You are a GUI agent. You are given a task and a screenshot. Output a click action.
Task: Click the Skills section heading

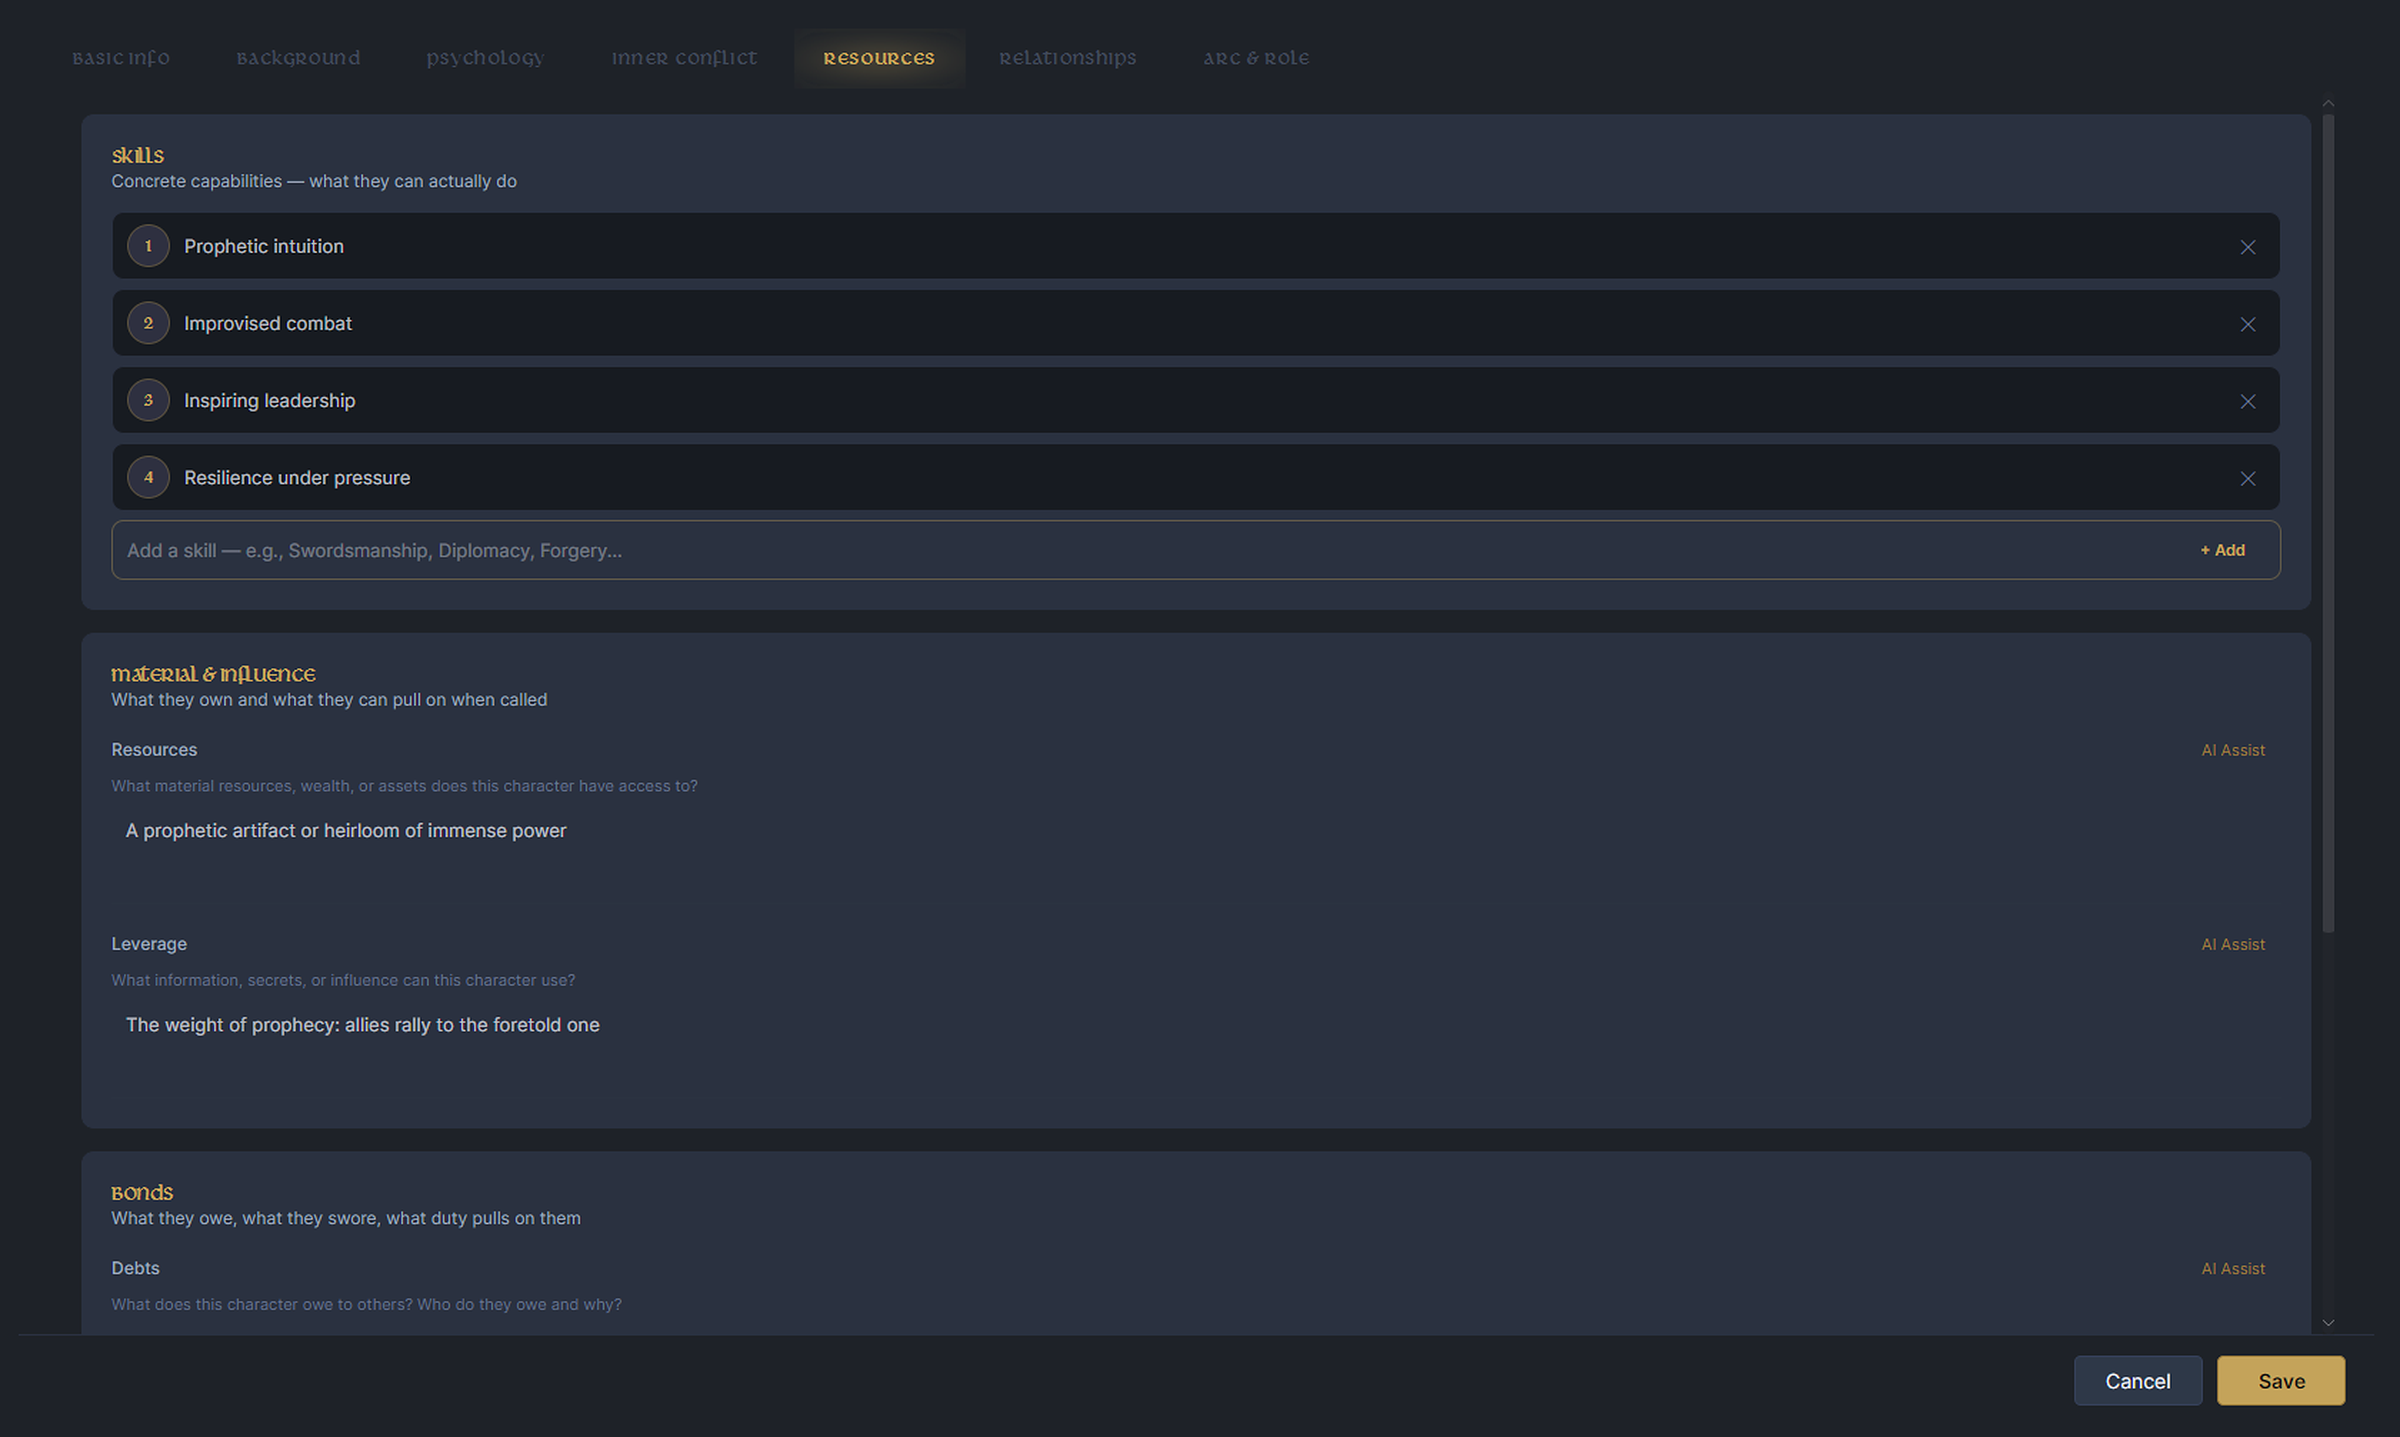pos(137,155)
